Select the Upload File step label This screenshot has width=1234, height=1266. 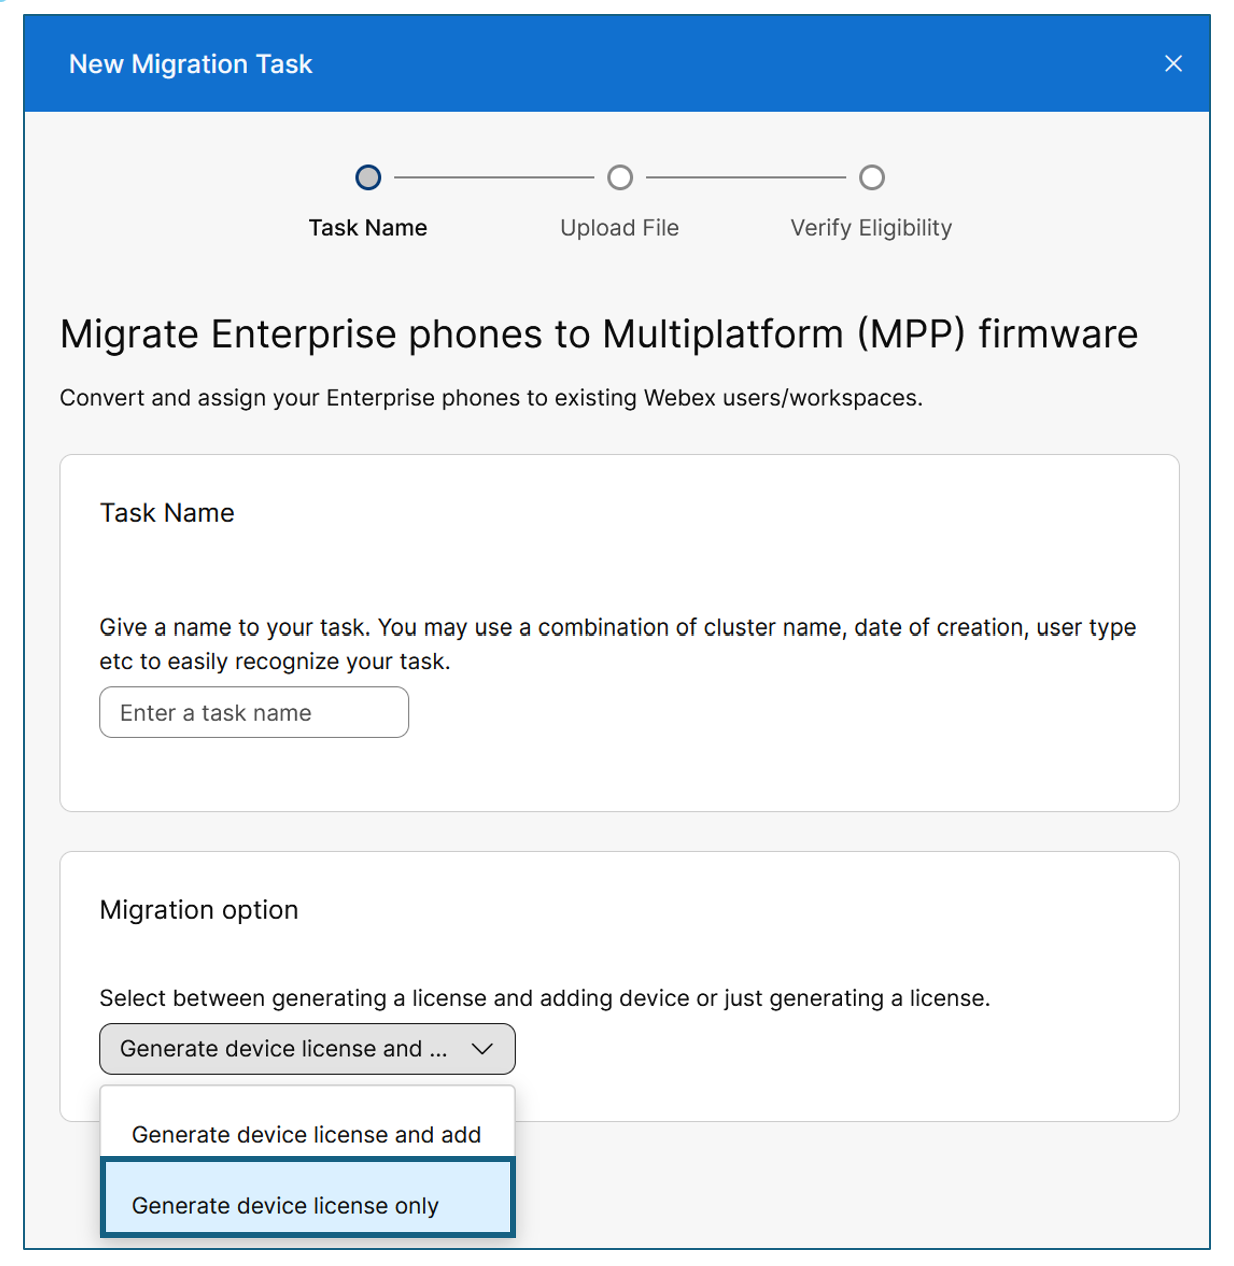pyautogui.click(x=620, y=228)
